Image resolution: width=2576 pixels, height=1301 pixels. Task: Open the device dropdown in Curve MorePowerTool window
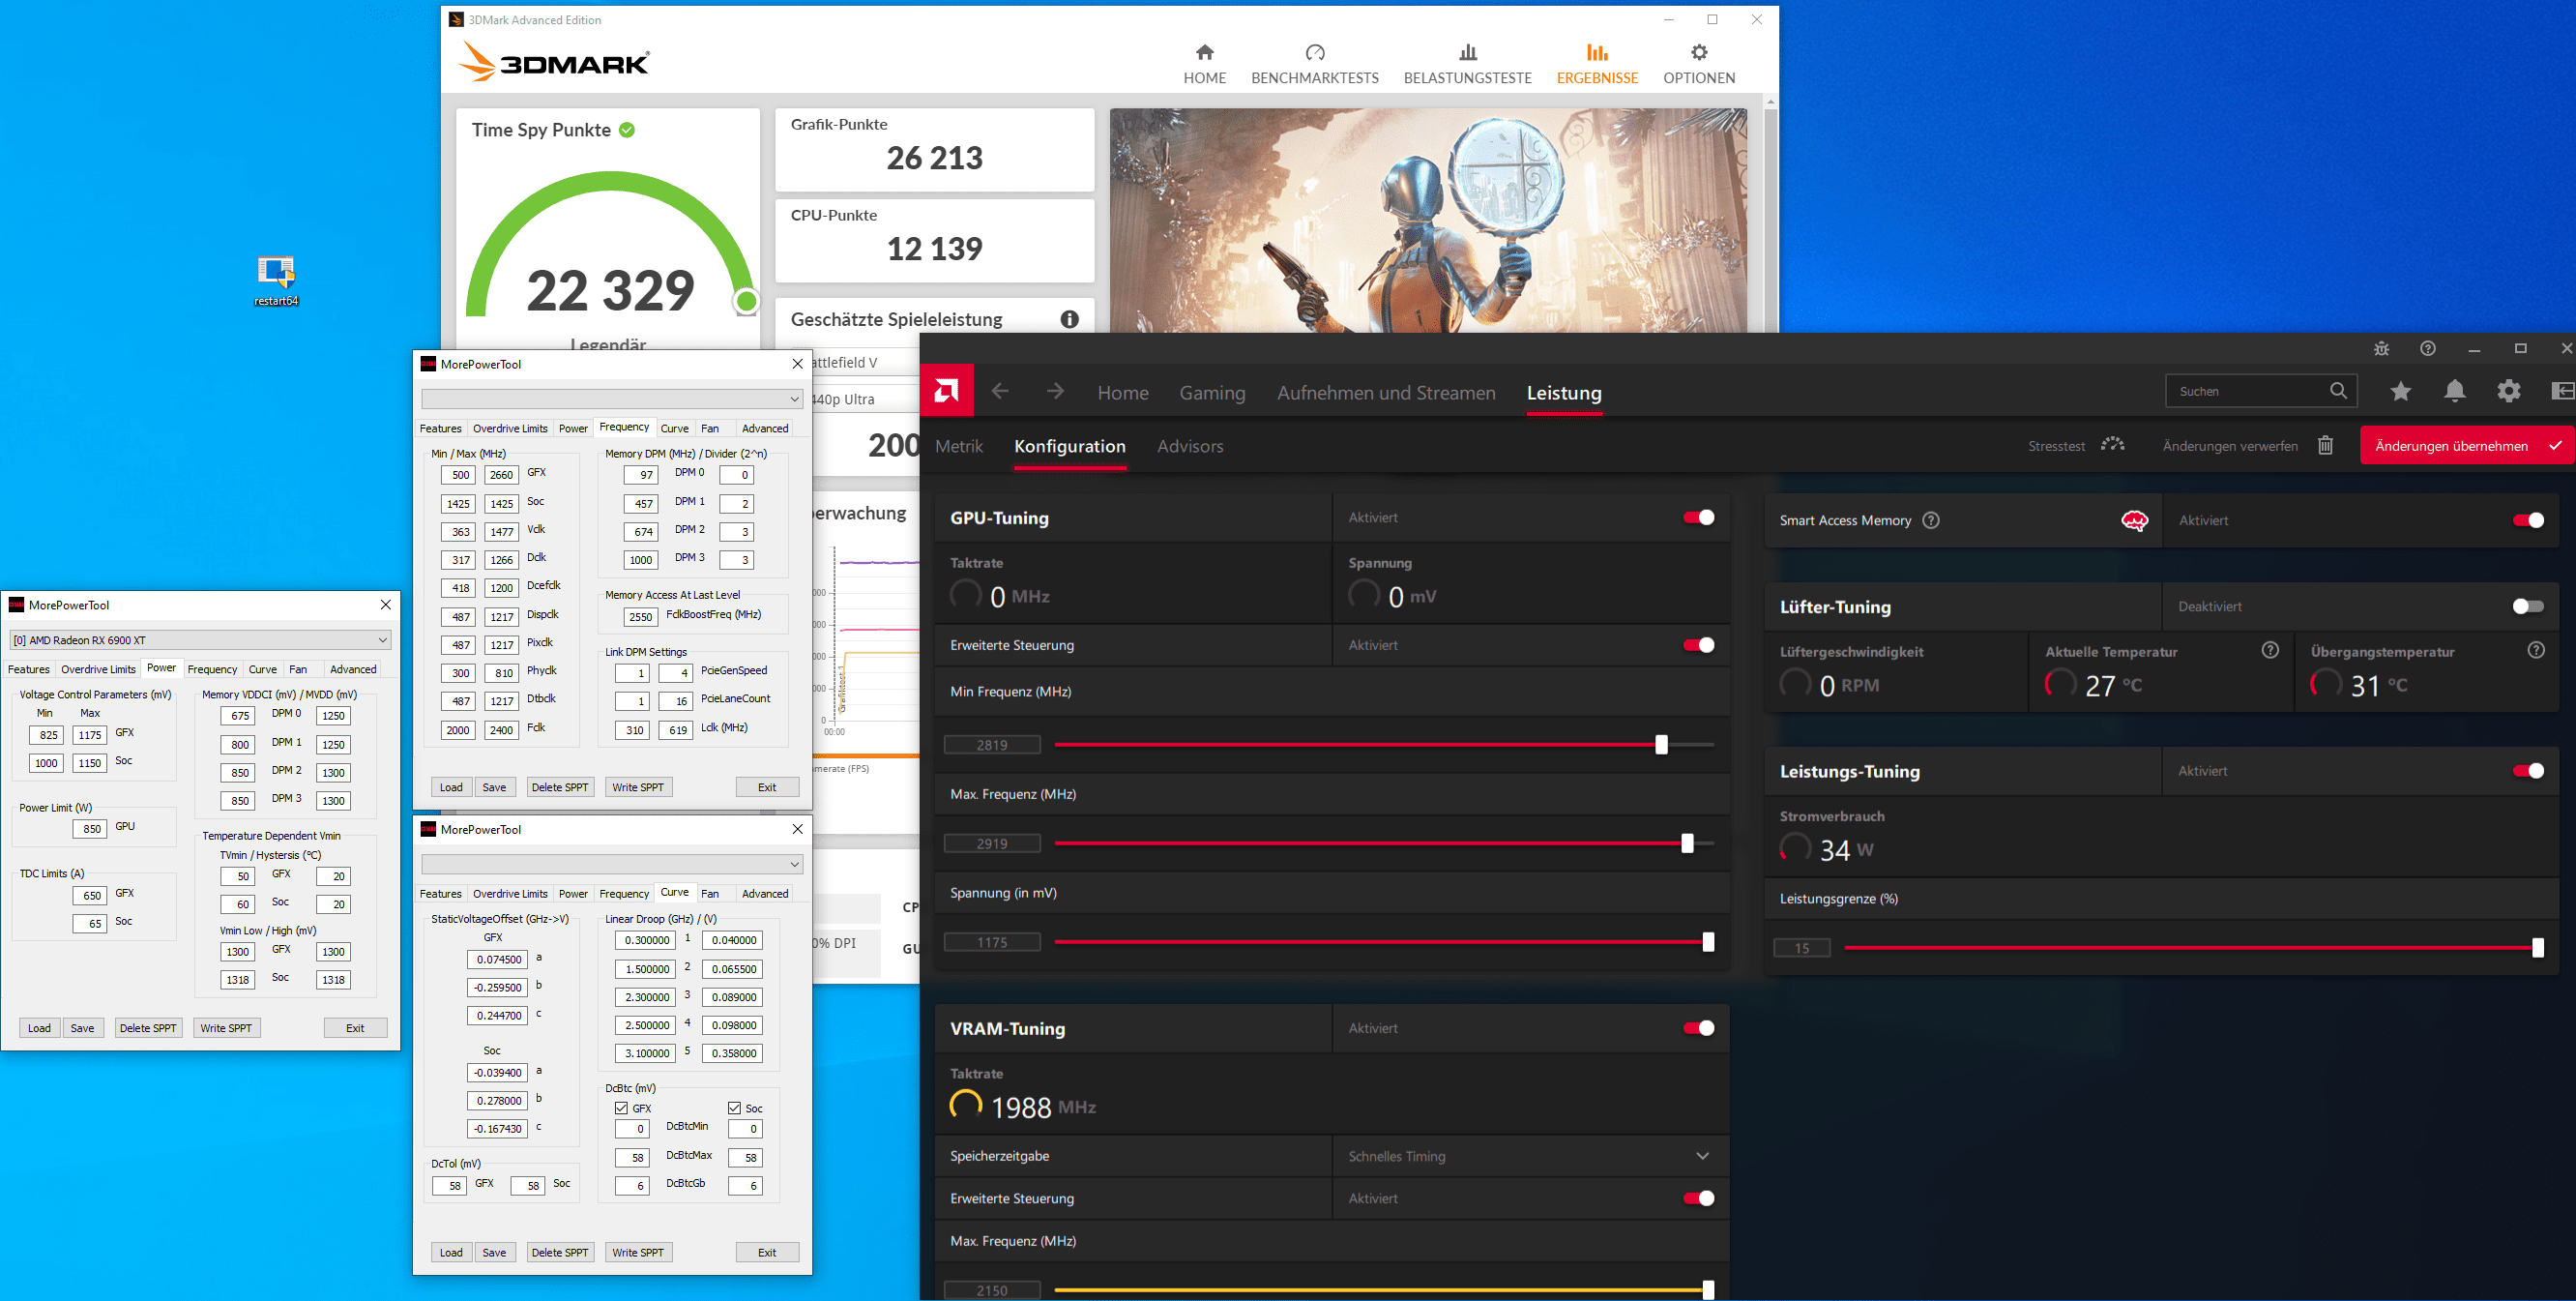point(612,864)
